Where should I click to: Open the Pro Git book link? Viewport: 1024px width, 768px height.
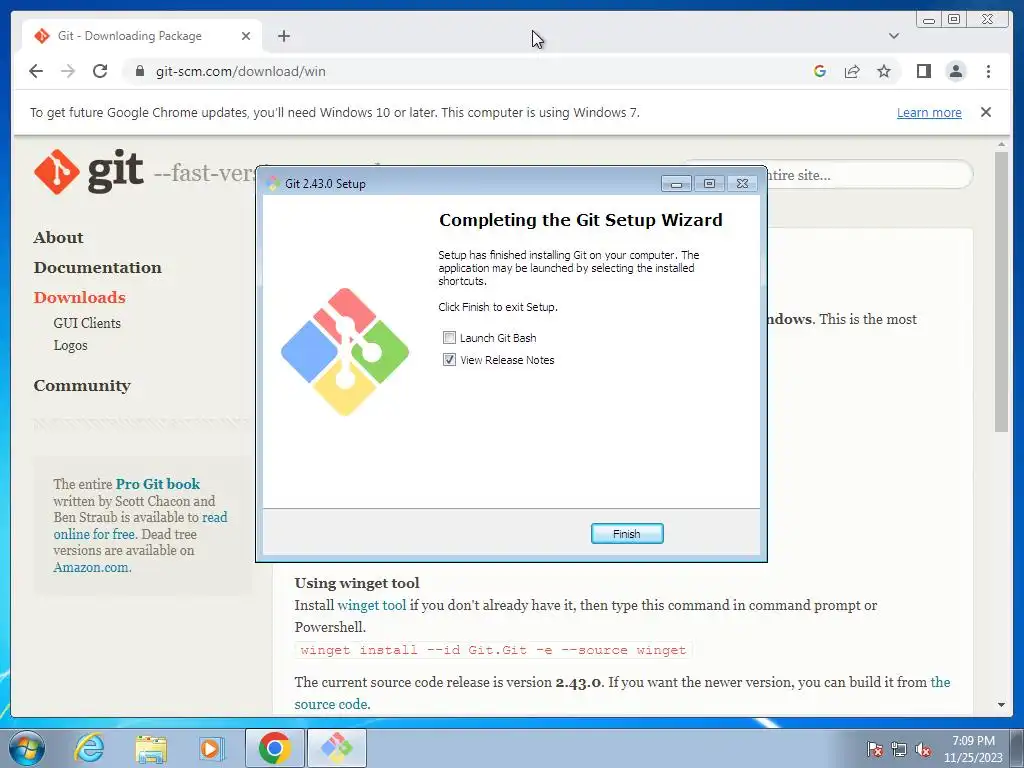coord(157,484)
